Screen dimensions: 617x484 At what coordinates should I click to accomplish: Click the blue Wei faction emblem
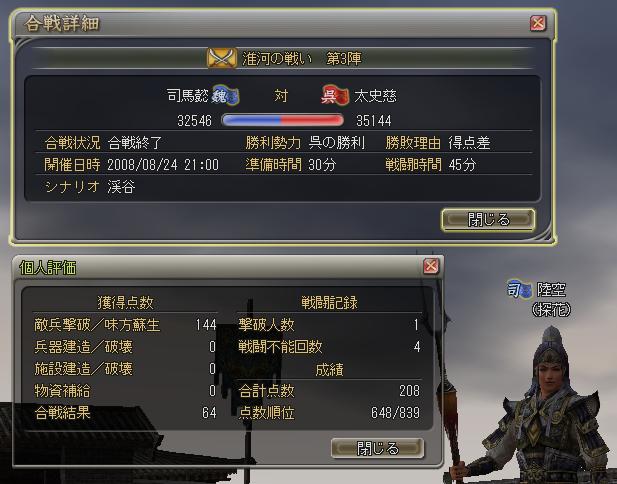225,96
